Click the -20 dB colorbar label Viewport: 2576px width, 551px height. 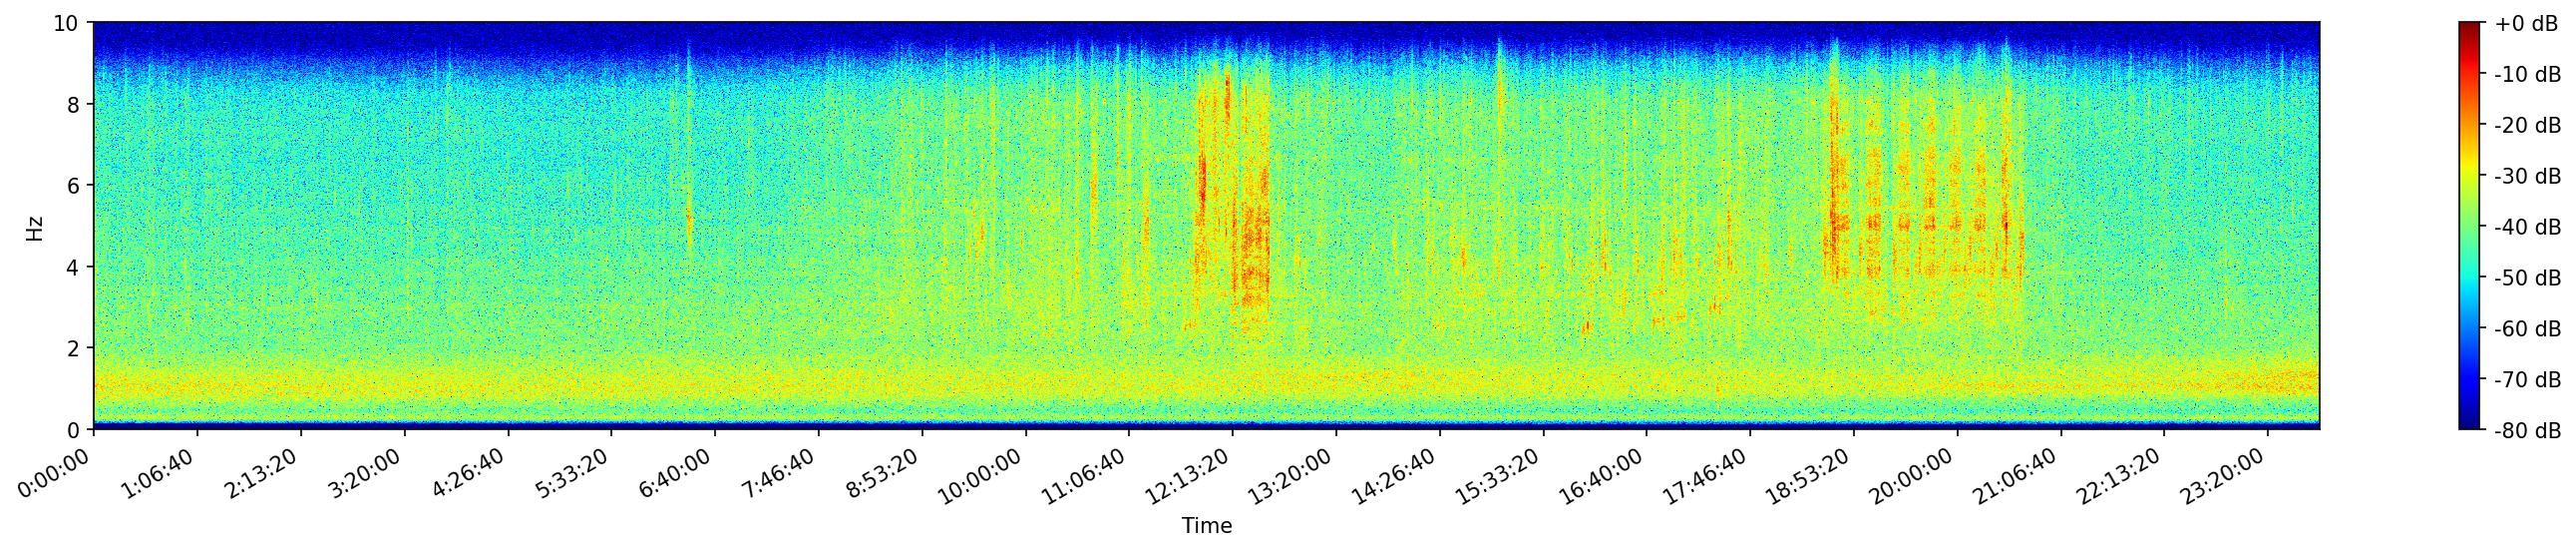(2527, 126)
